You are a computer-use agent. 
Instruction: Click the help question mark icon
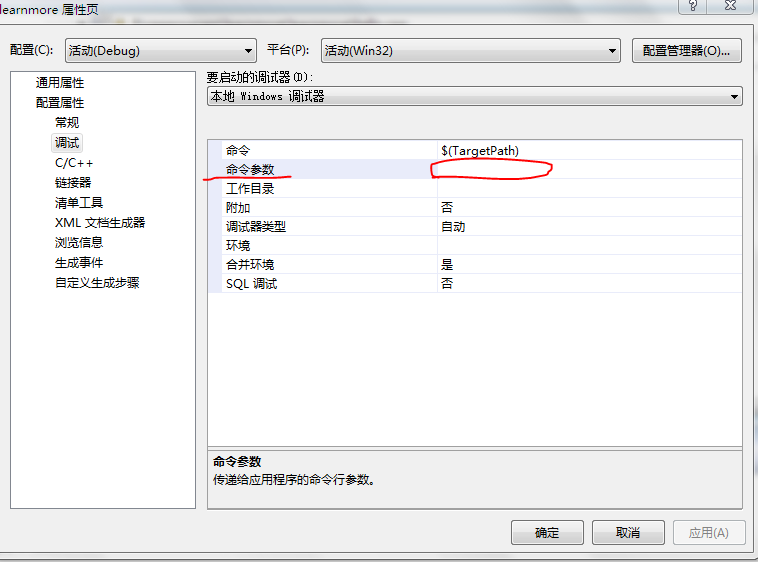(x=693, y=6)
